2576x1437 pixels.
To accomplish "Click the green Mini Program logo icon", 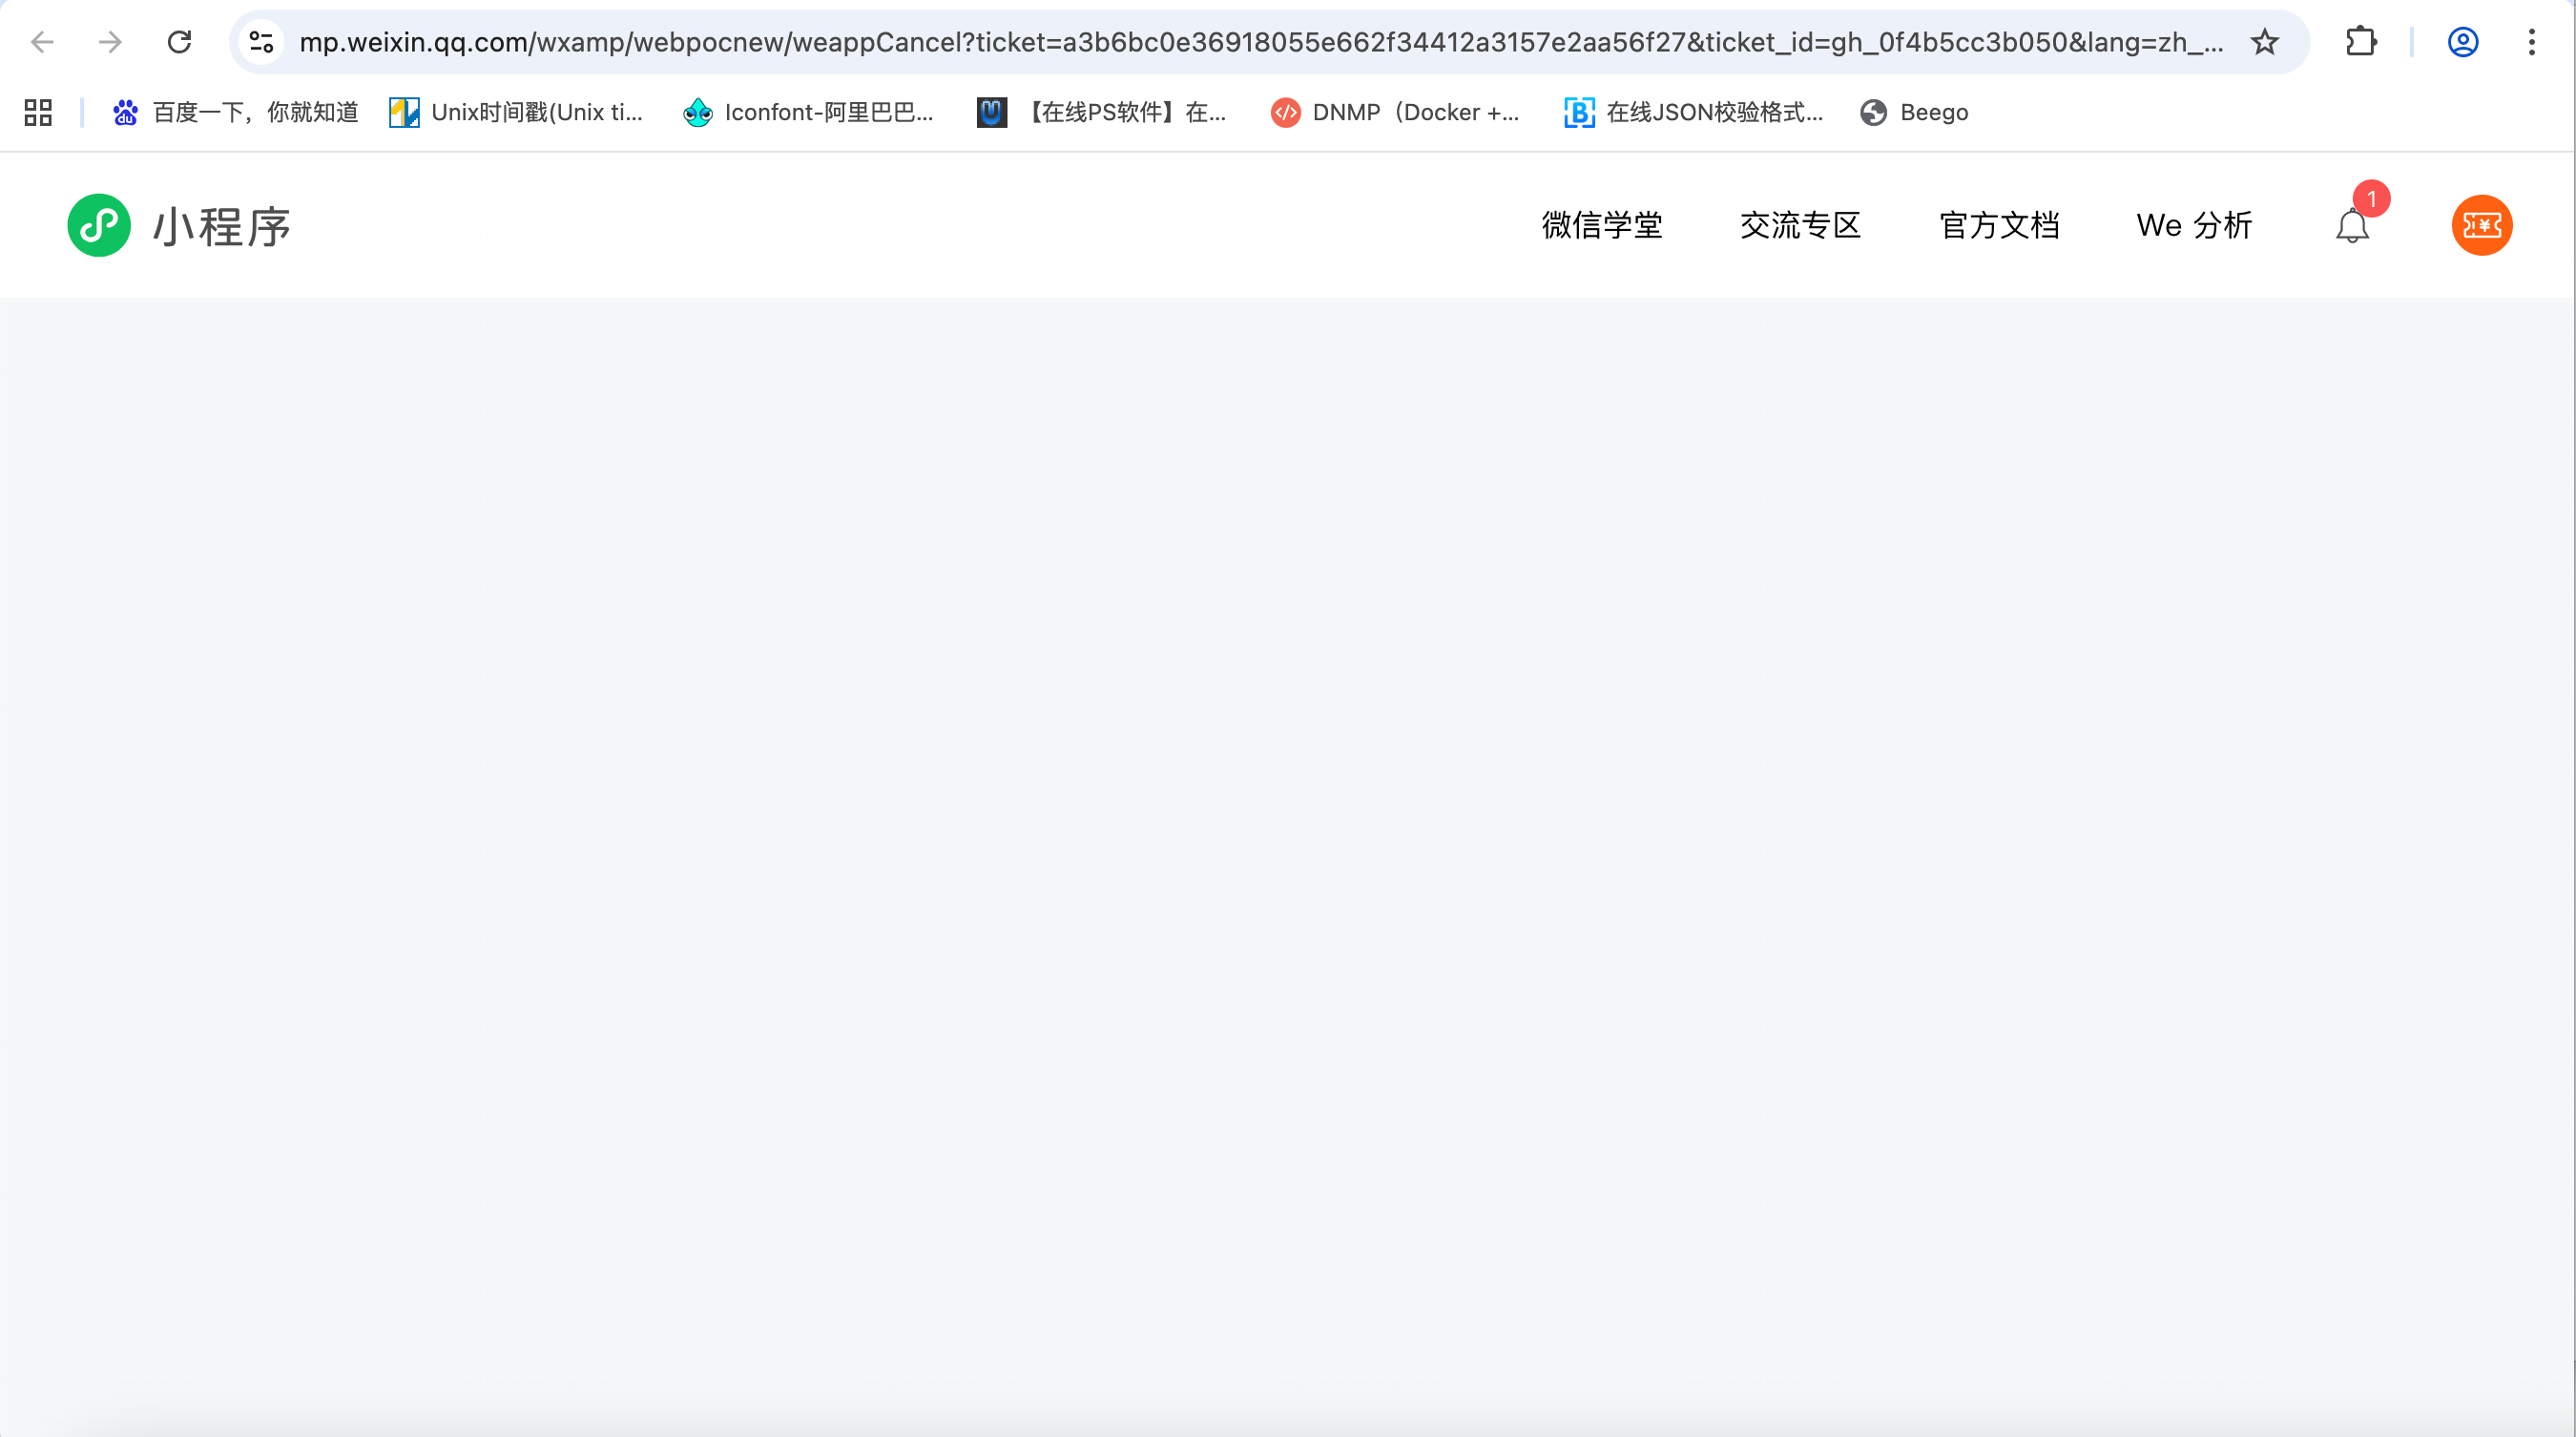I will (x=99, y=225).
